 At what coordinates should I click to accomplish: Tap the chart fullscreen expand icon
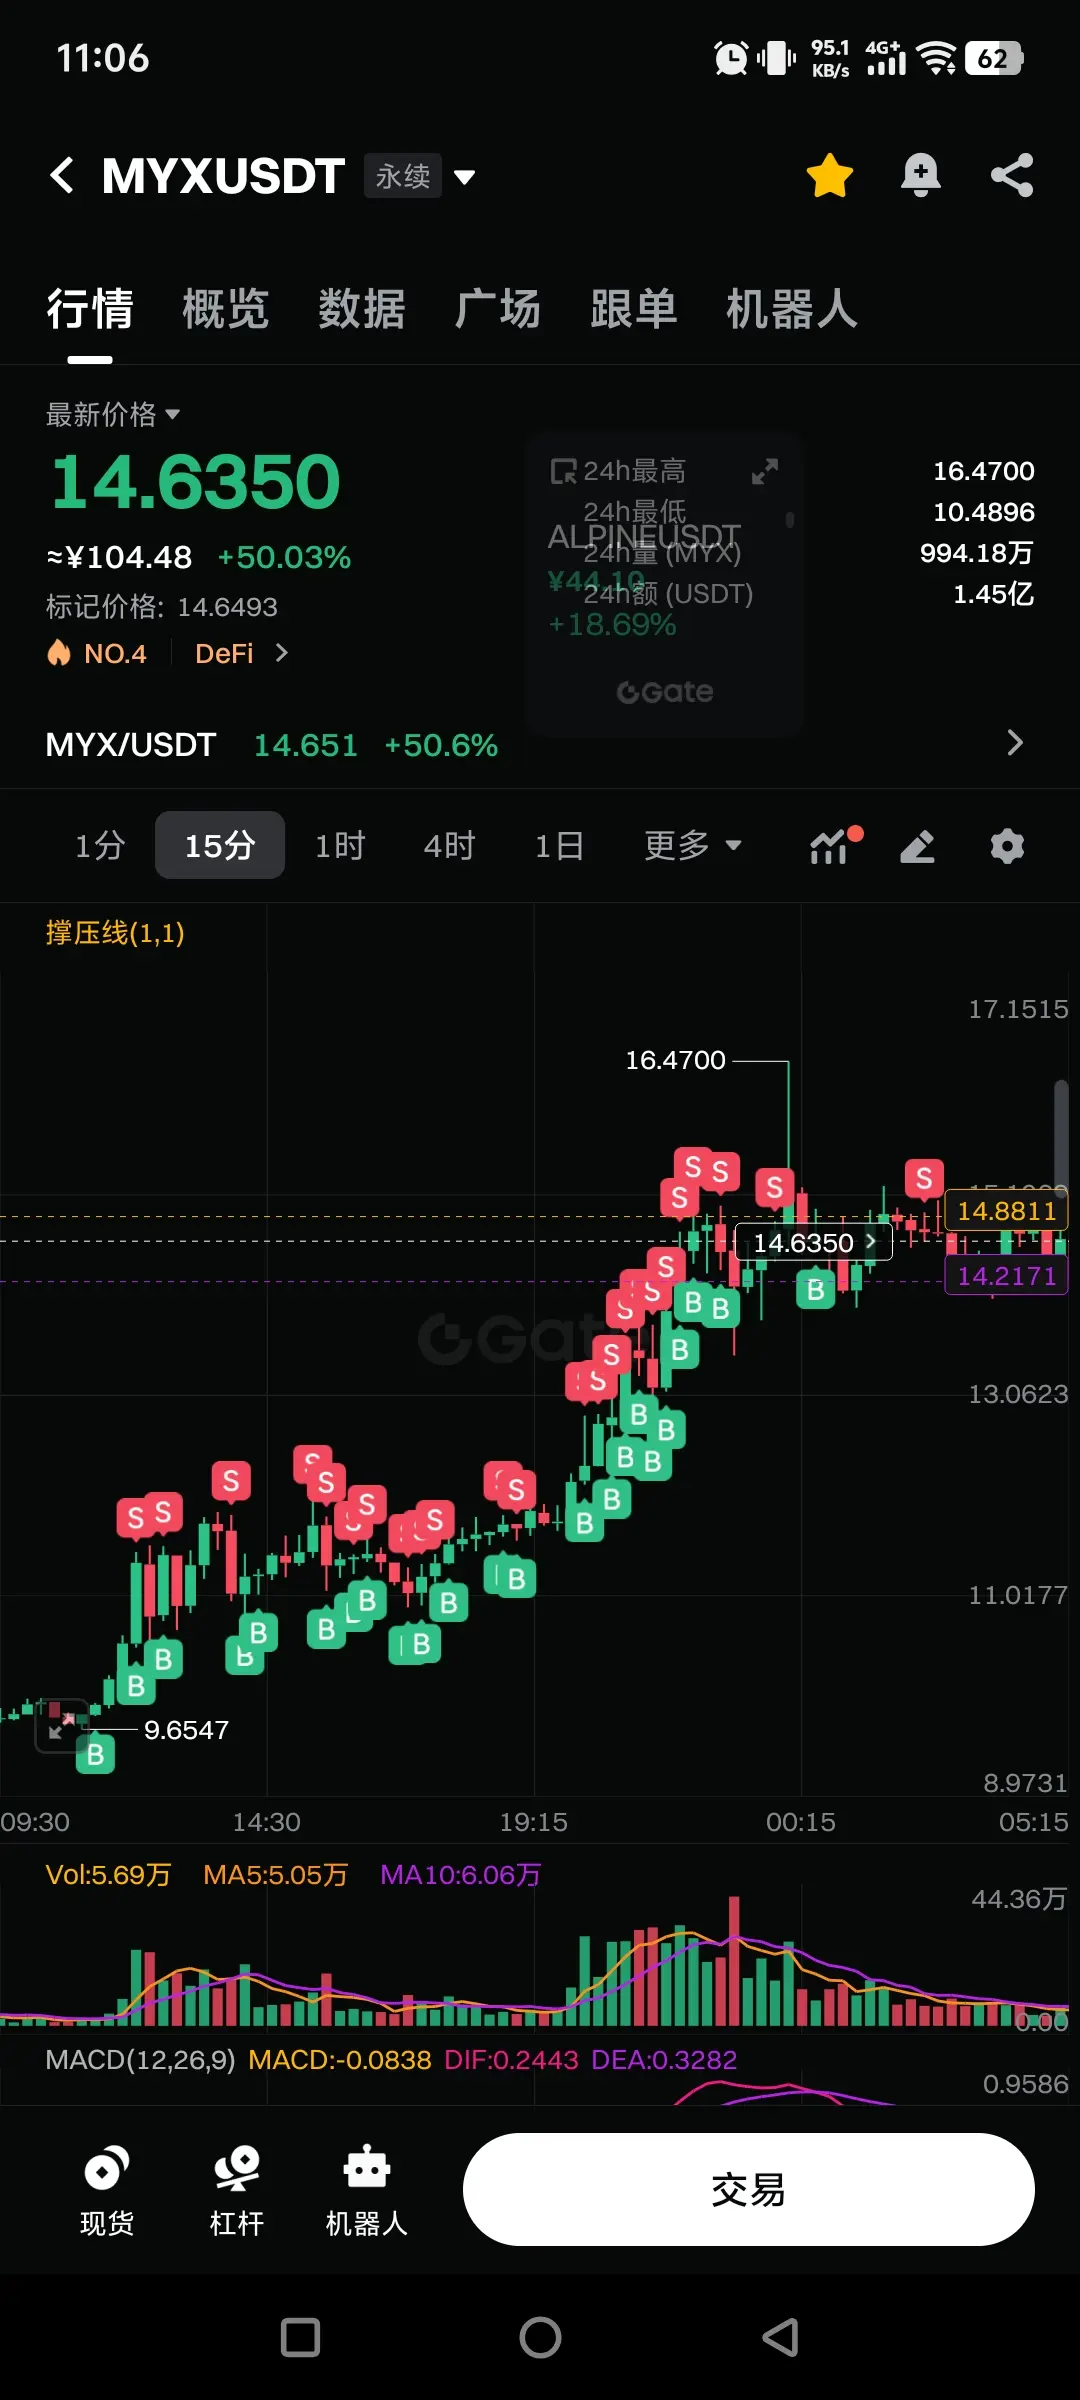tap(62, 1725)
